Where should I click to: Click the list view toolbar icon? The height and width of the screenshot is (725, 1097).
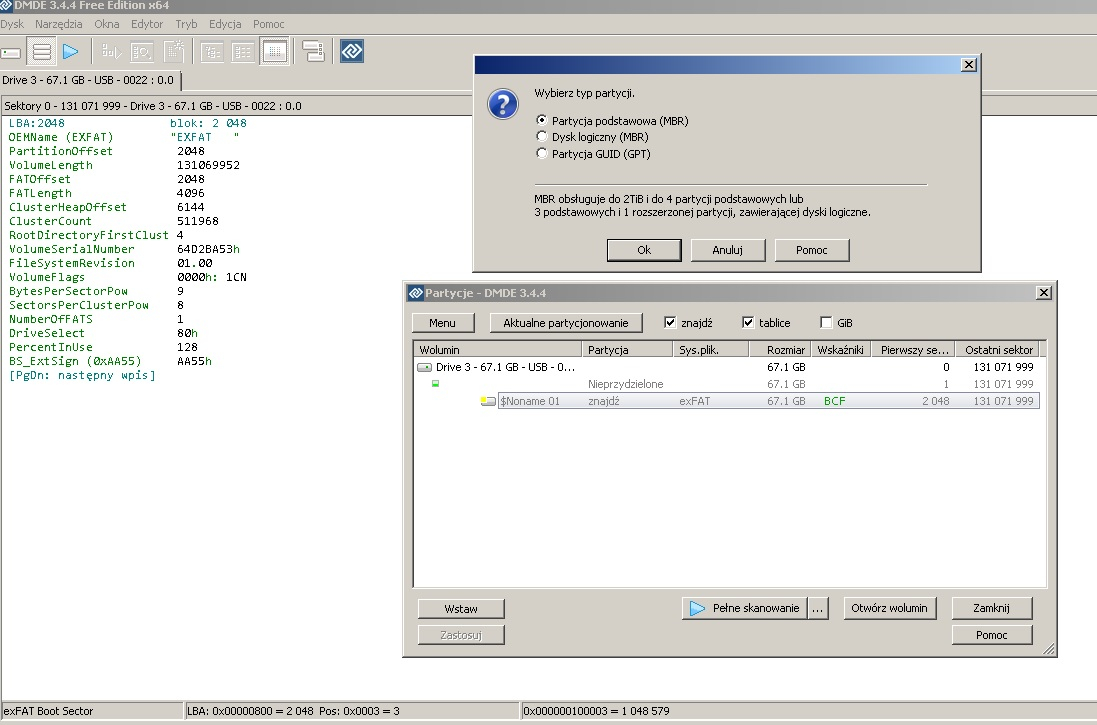pyautogui.click(x=243, y=52)
